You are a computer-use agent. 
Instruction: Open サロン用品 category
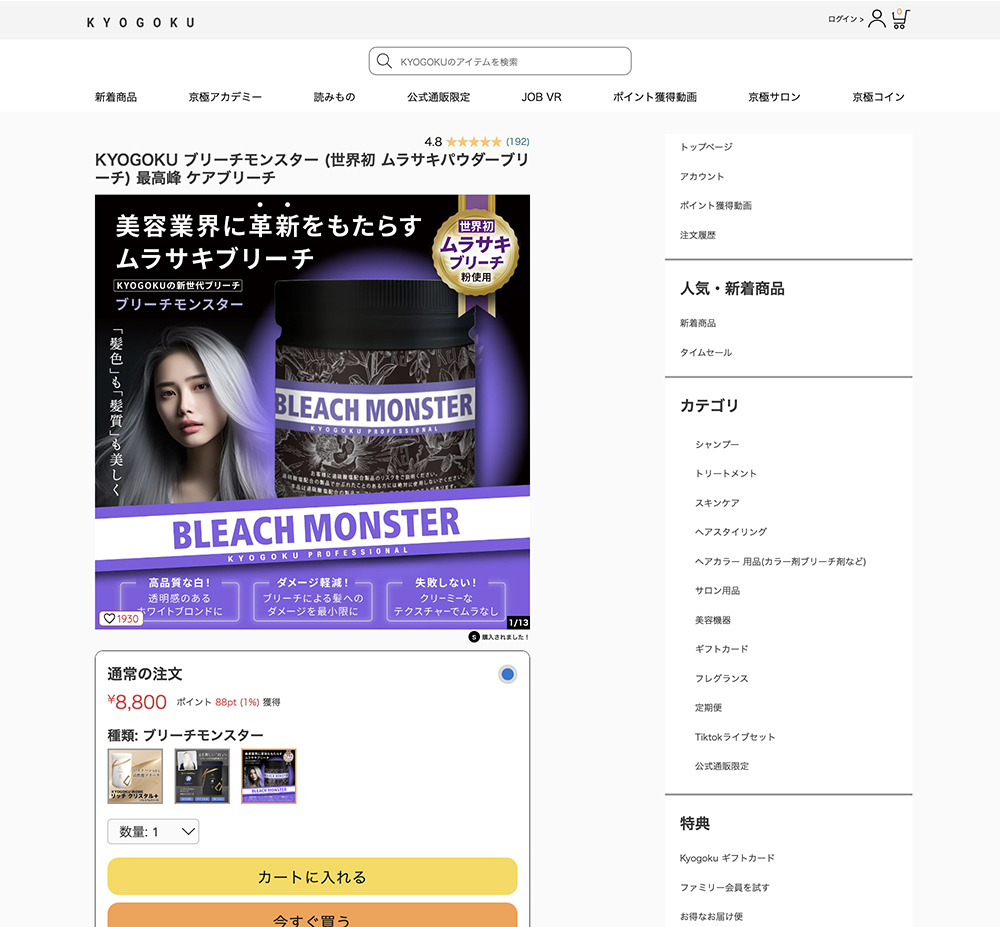(x=717, y=590)
